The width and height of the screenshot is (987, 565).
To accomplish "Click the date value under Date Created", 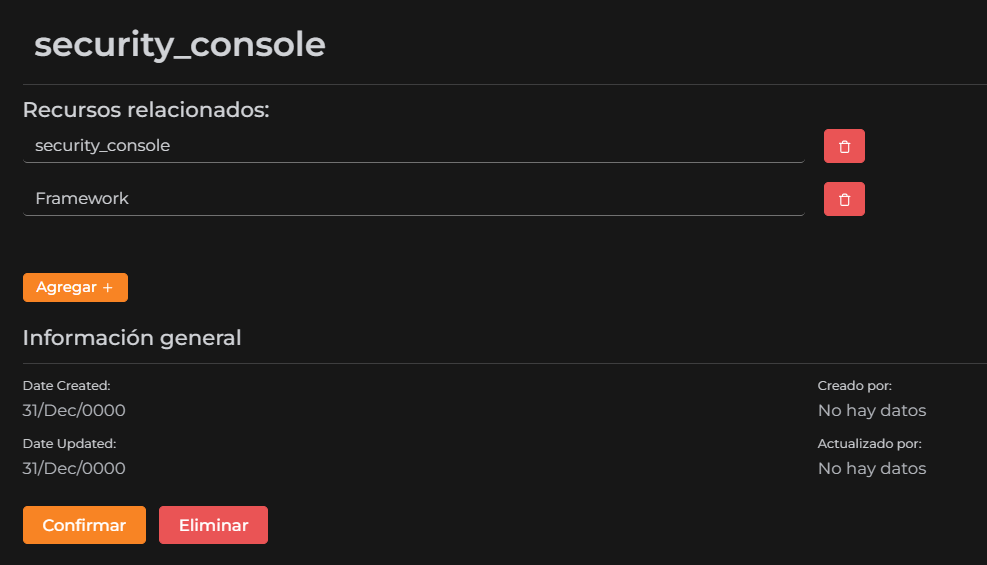I will point(74,410).
